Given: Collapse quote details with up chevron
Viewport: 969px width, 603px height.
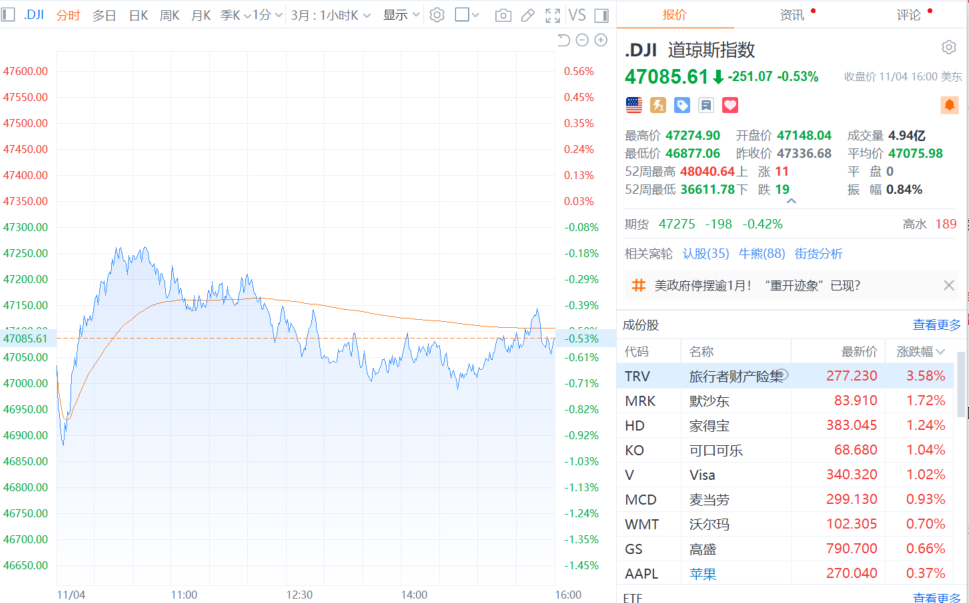Looking at the screenshot, I should click(x=791, y=201).
